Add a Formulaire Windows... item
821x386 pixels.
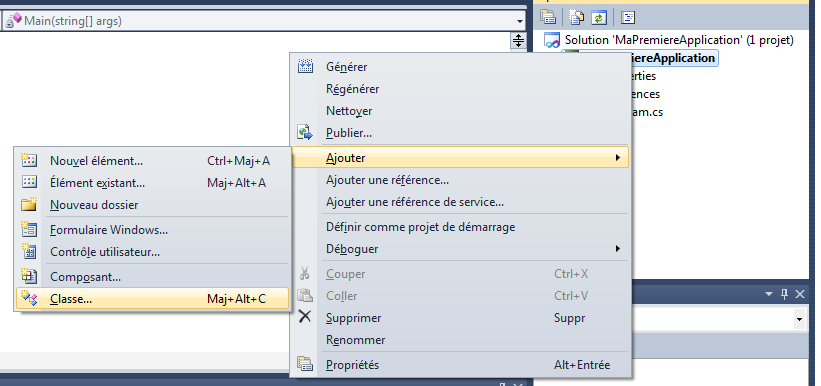pos(152,230)
